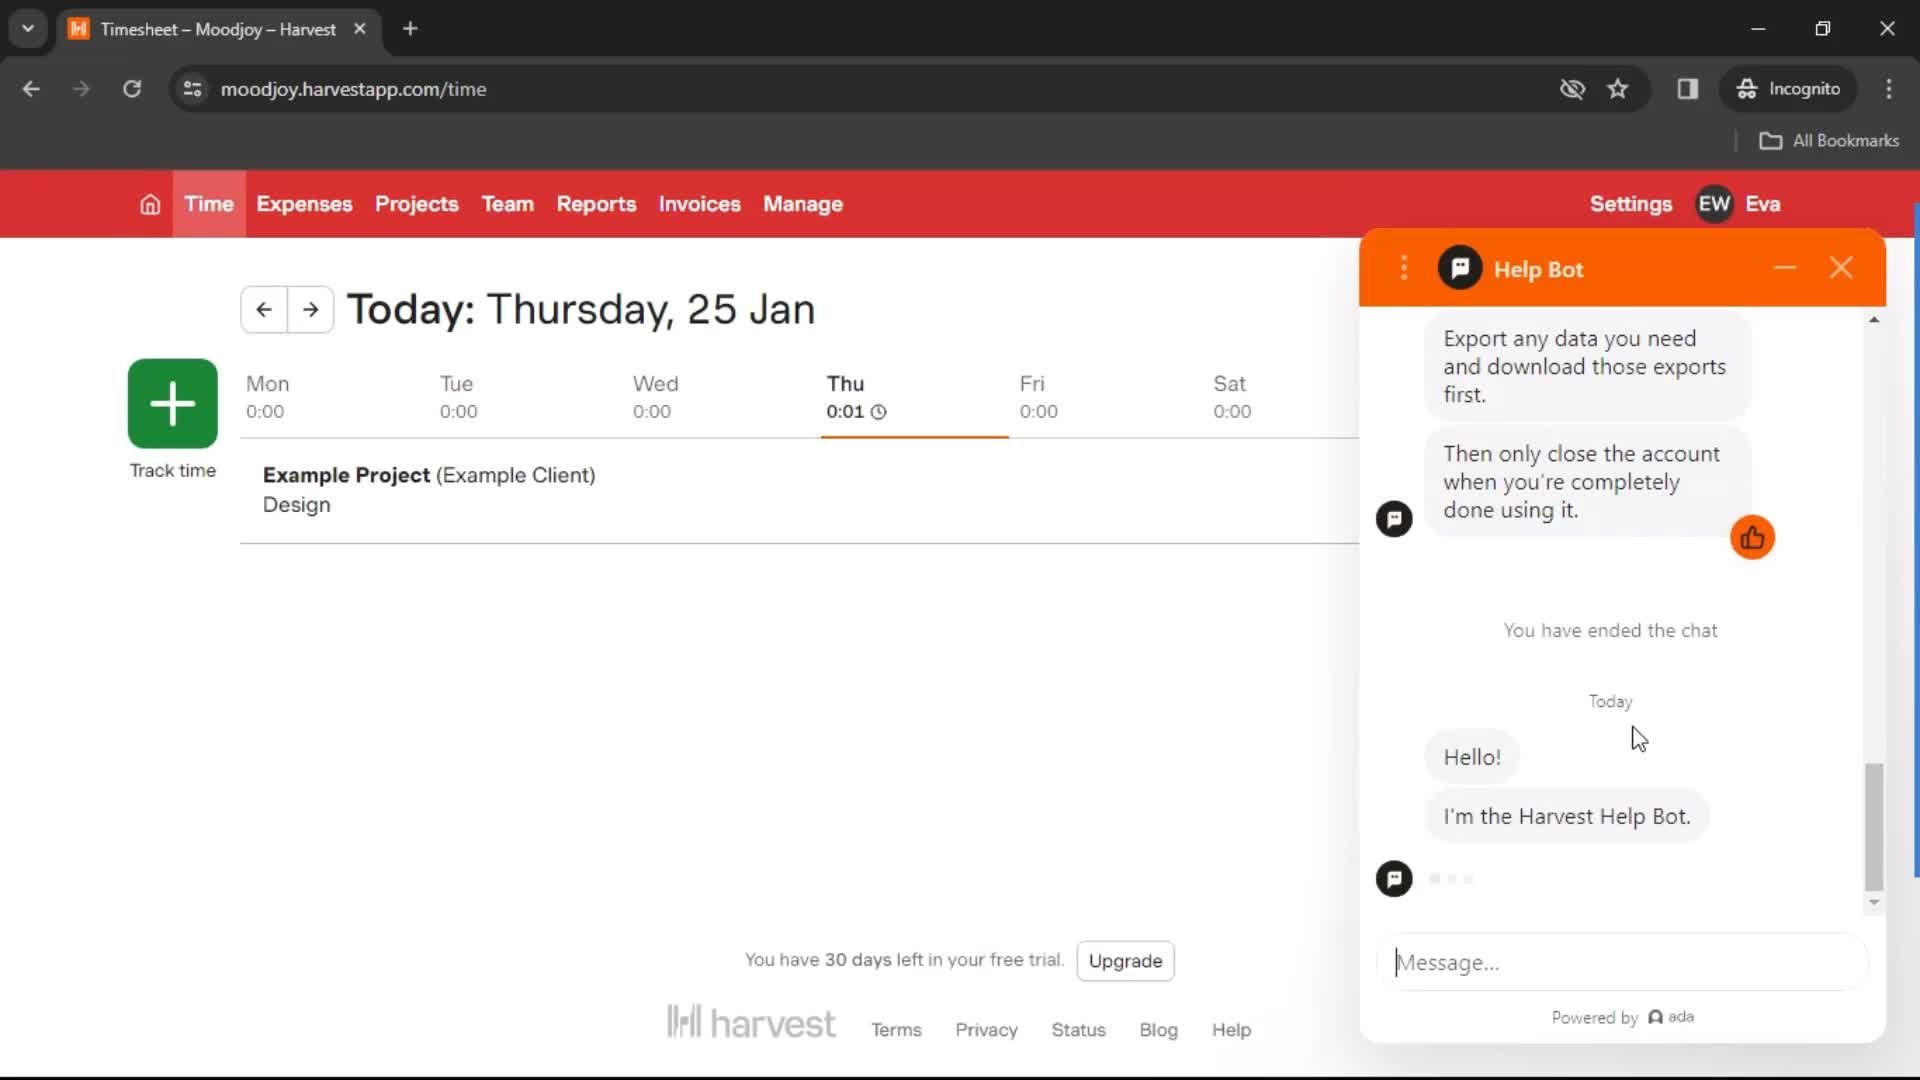Click the "You have ended the chat" notice
1920x1080 pixels.
[x=1610, y=631]
